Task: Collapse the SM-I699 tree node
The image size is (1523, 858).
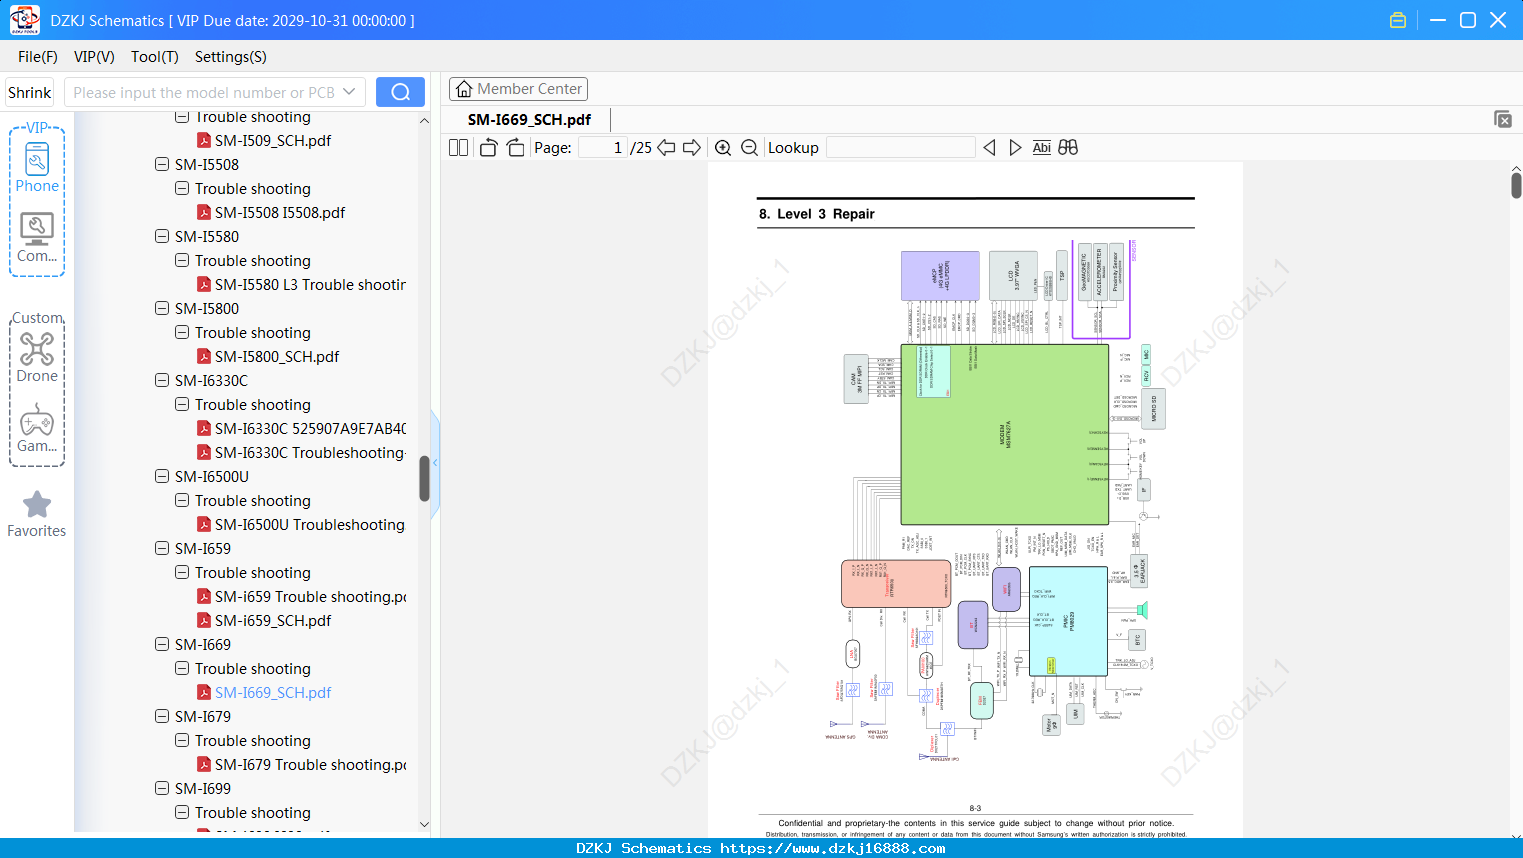Action: tap(162, 789)
